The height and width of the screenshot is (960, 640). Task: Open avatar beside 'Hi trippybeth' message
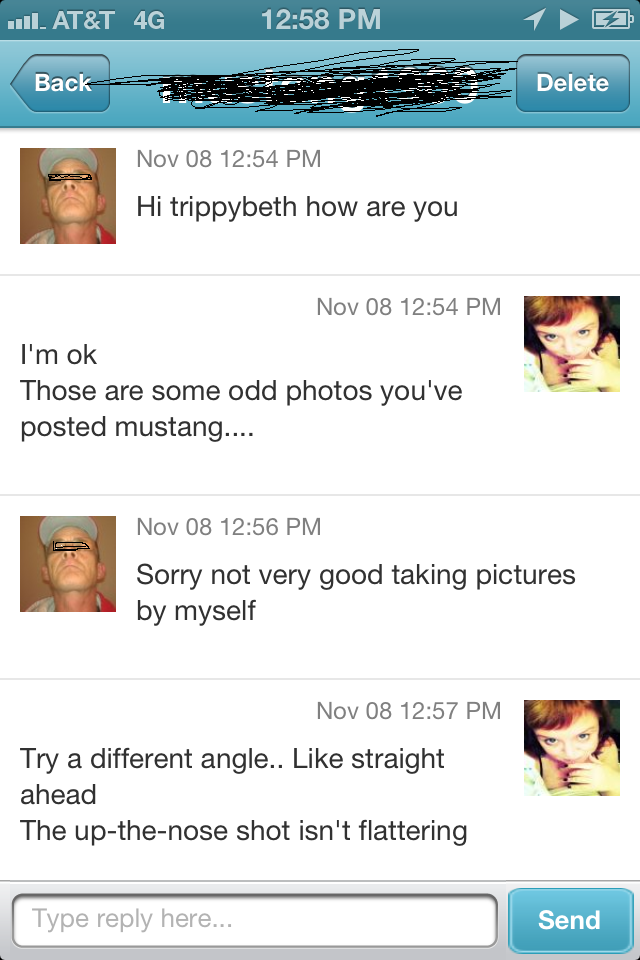tap(68, 196)
